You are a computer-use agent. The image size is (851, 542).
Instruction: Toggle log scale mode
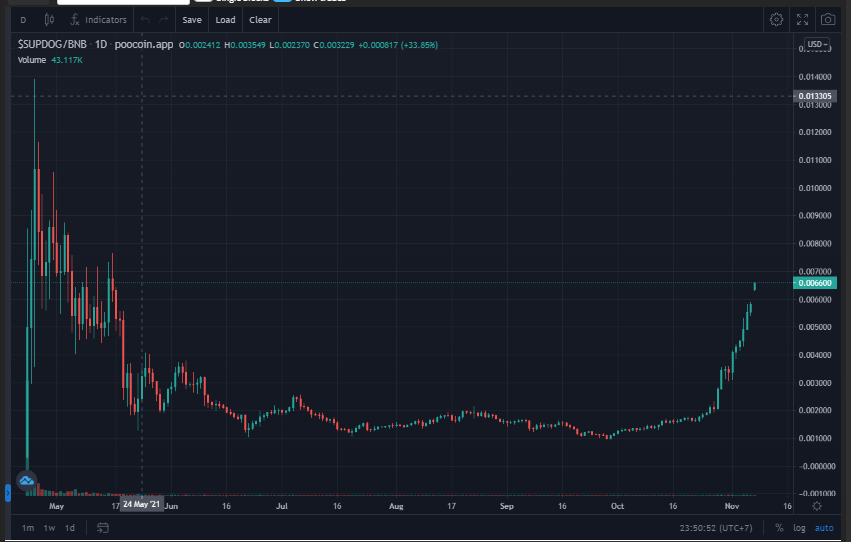(799, 528)
